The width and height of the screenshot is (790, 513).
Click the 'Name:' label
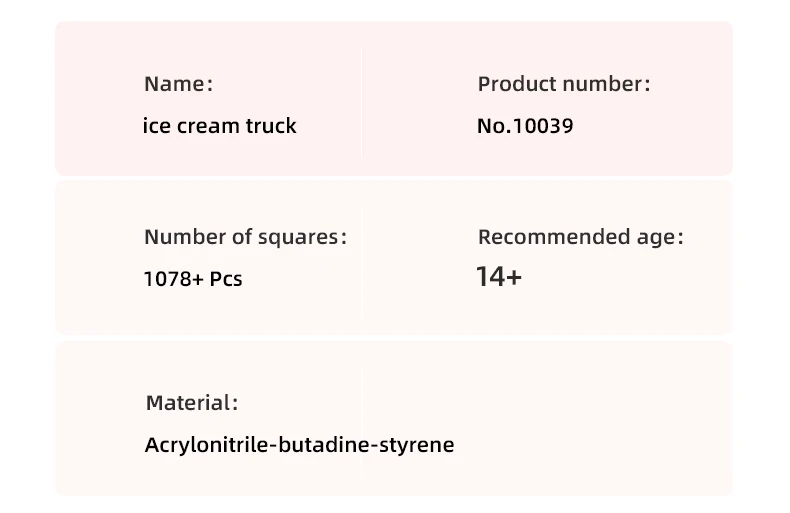click(x=178, y=84)
